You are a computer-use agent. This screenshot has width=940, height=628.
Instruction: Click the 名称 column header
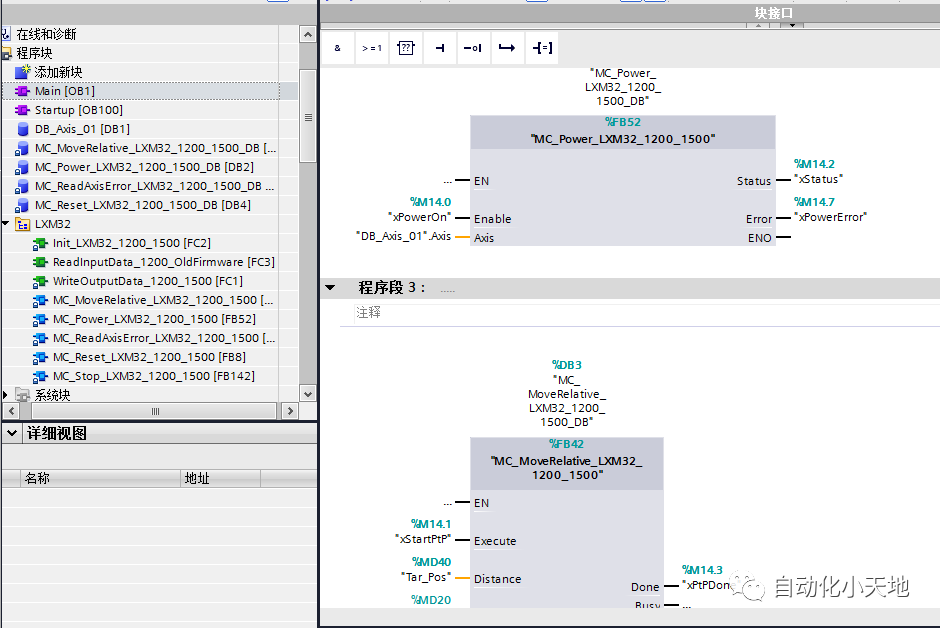point(37,479)
